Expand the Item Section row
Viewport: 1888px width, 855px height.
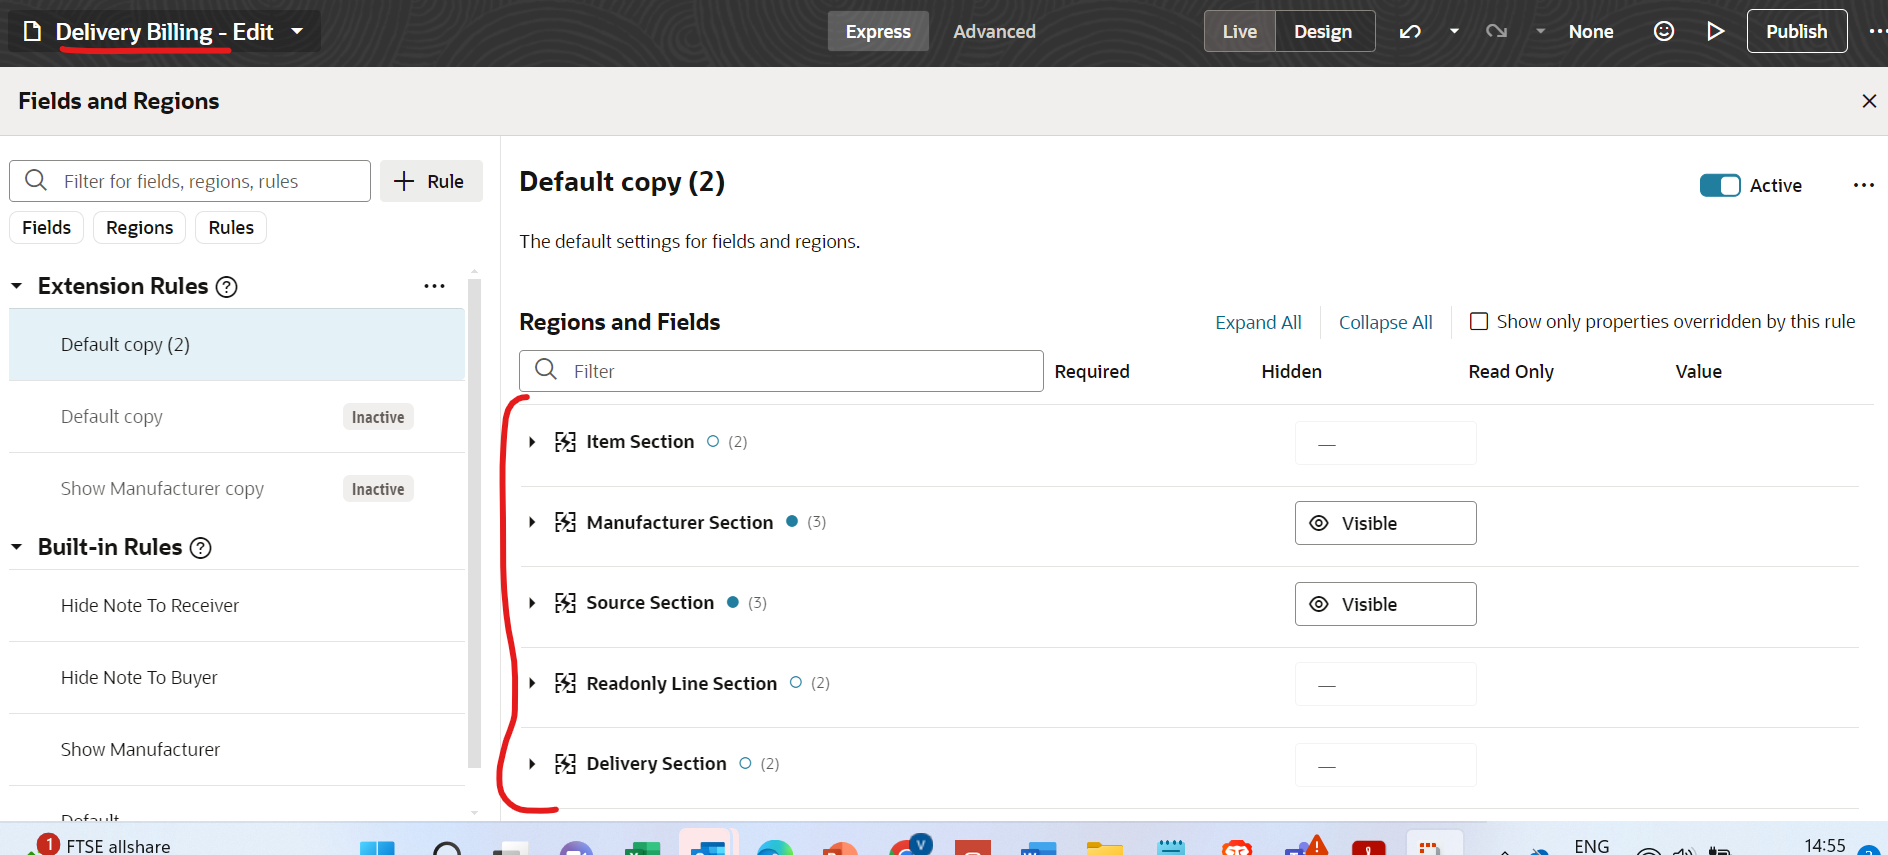(x=532, y=442)
